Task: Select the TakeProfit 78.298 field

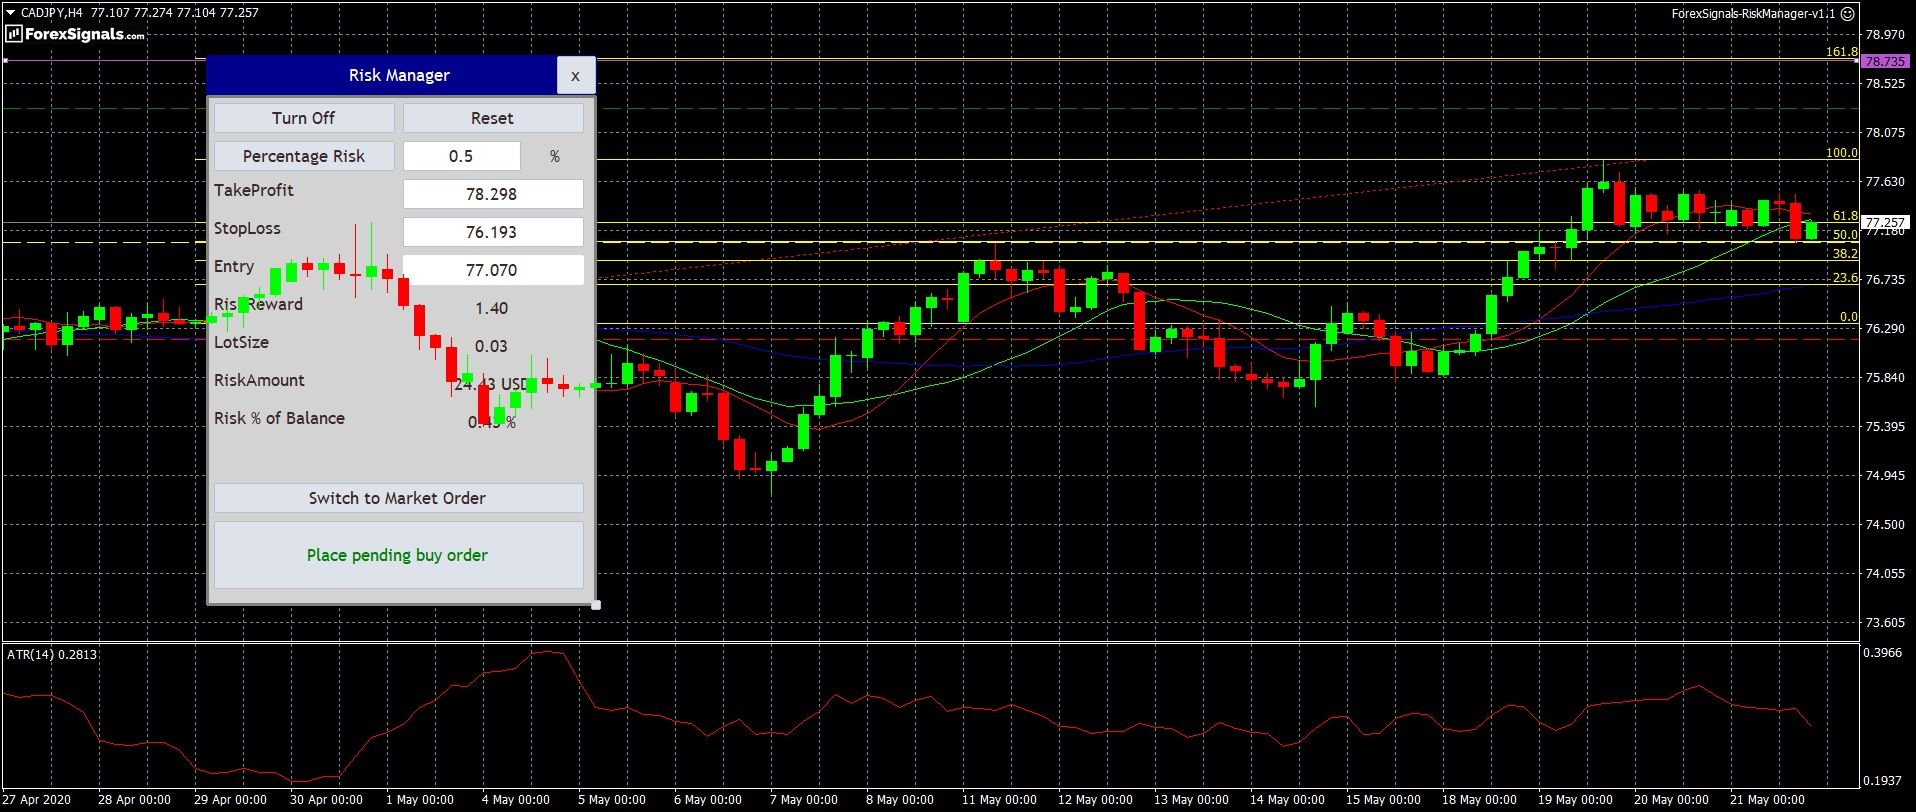Action: point(493,194)
